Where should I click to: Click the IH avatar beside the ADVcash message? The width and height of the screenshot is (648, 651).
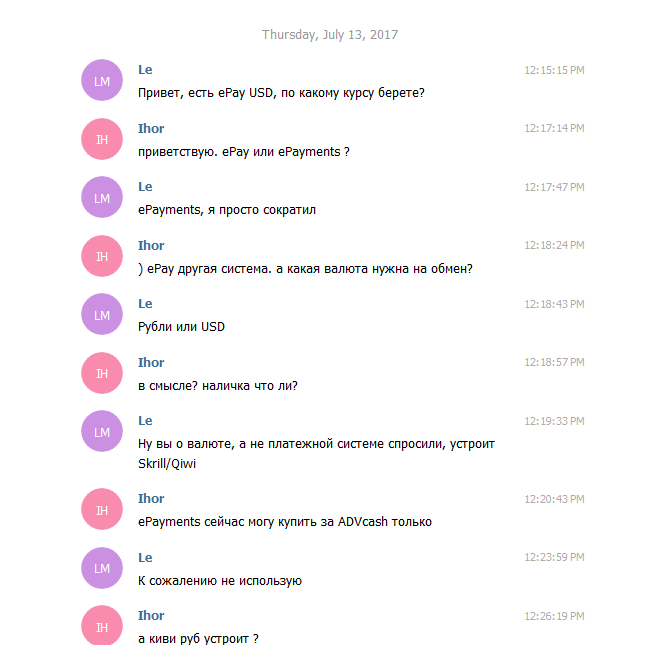pyautogui.click(x=102, y=509)
